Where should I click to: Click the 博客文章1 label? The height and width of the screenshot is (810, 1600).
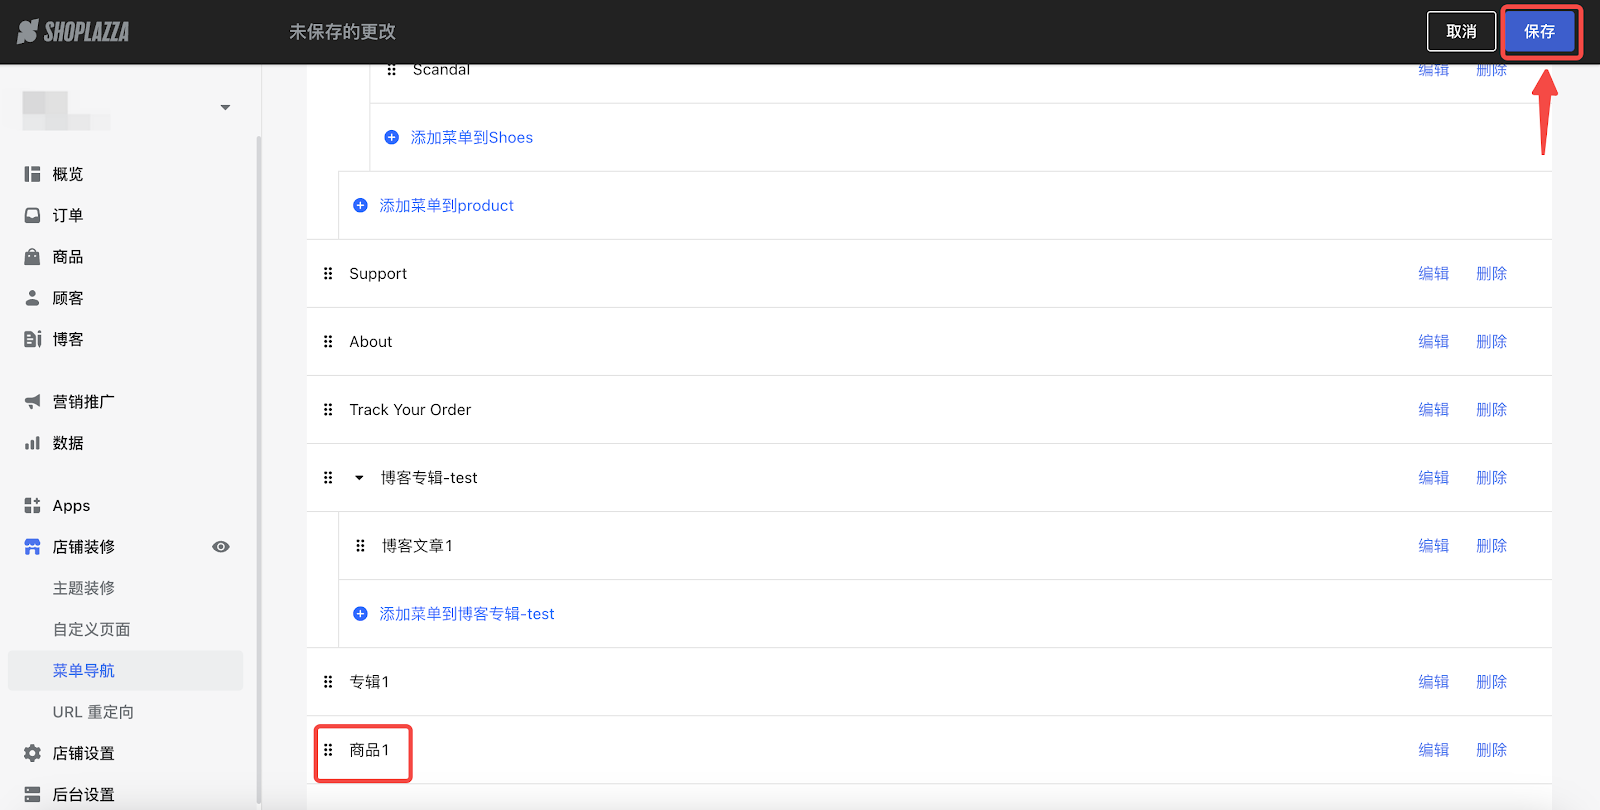click(x=417, y=545)
